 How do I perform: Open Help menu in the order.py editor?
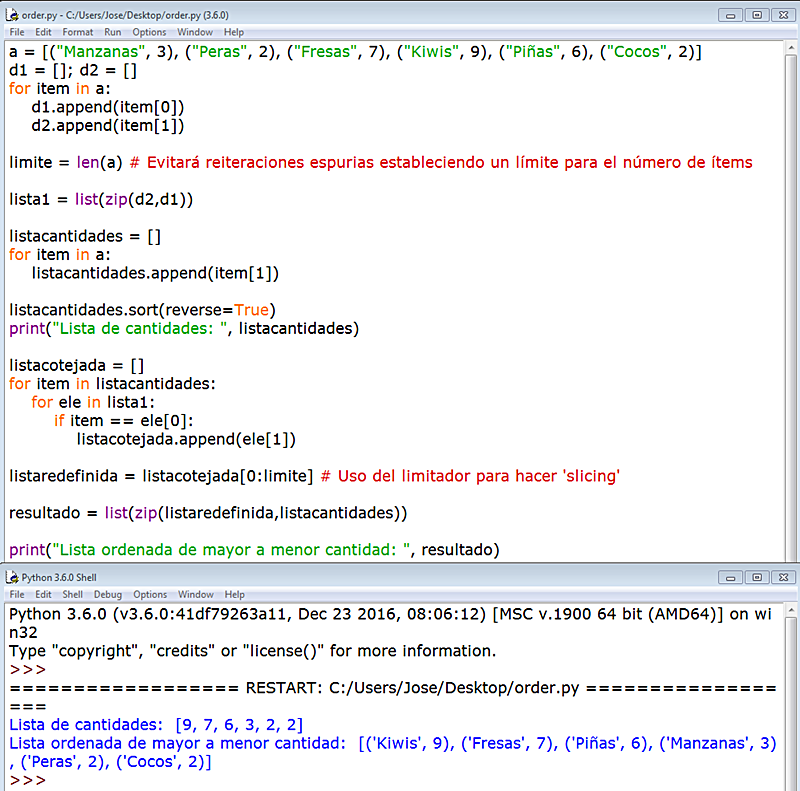coord(234,32)
